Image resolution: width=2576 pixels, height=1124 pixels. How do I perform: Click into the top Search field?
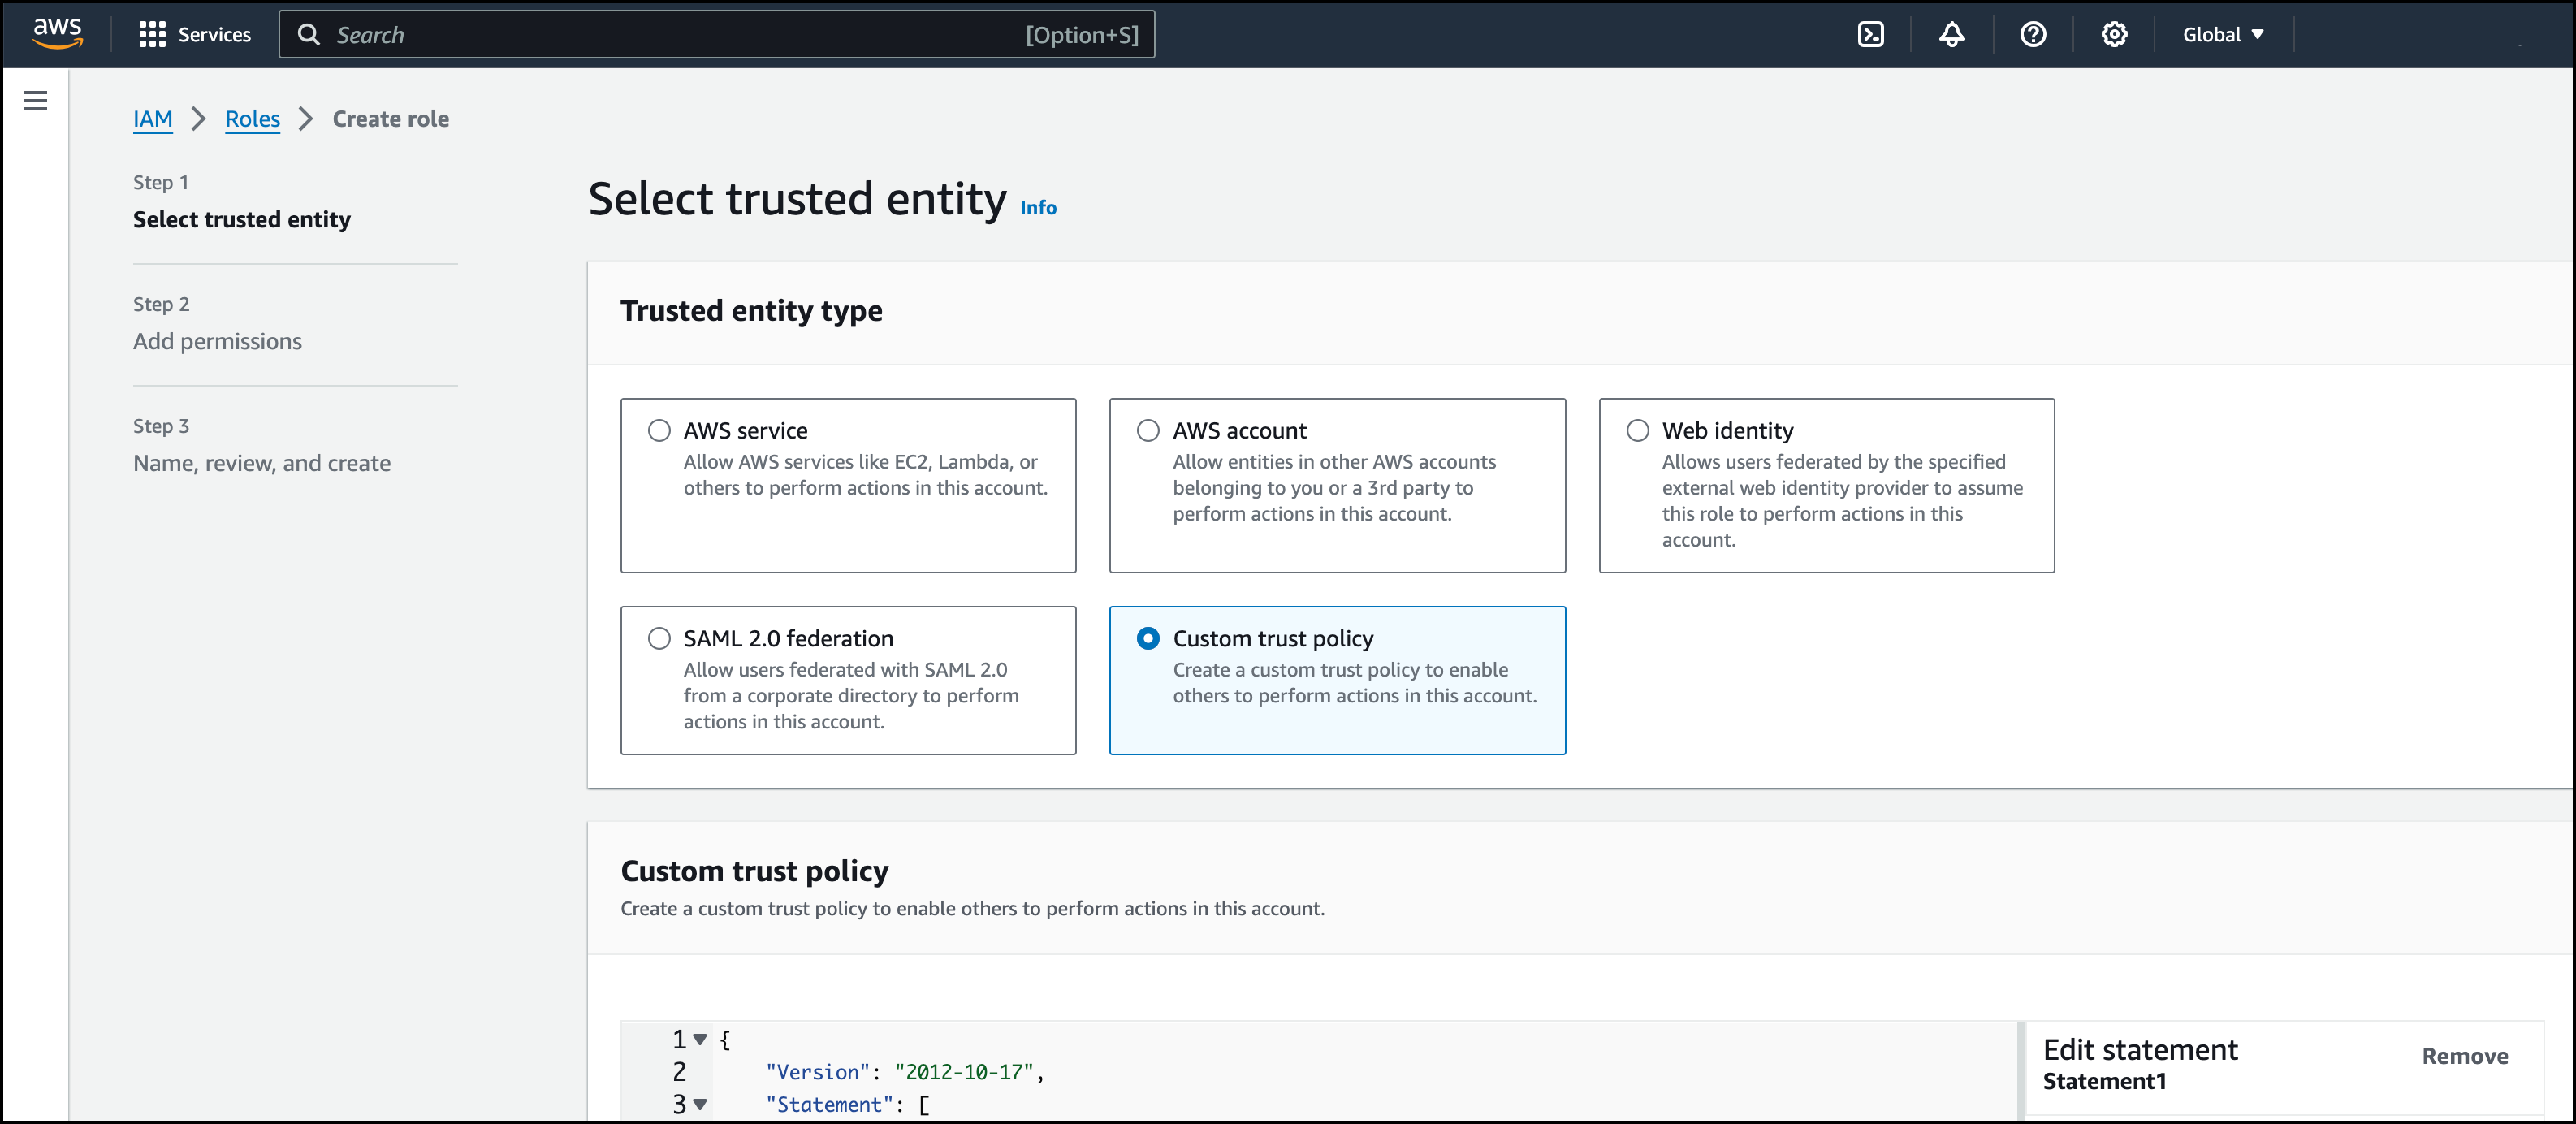tap(680, 35)
